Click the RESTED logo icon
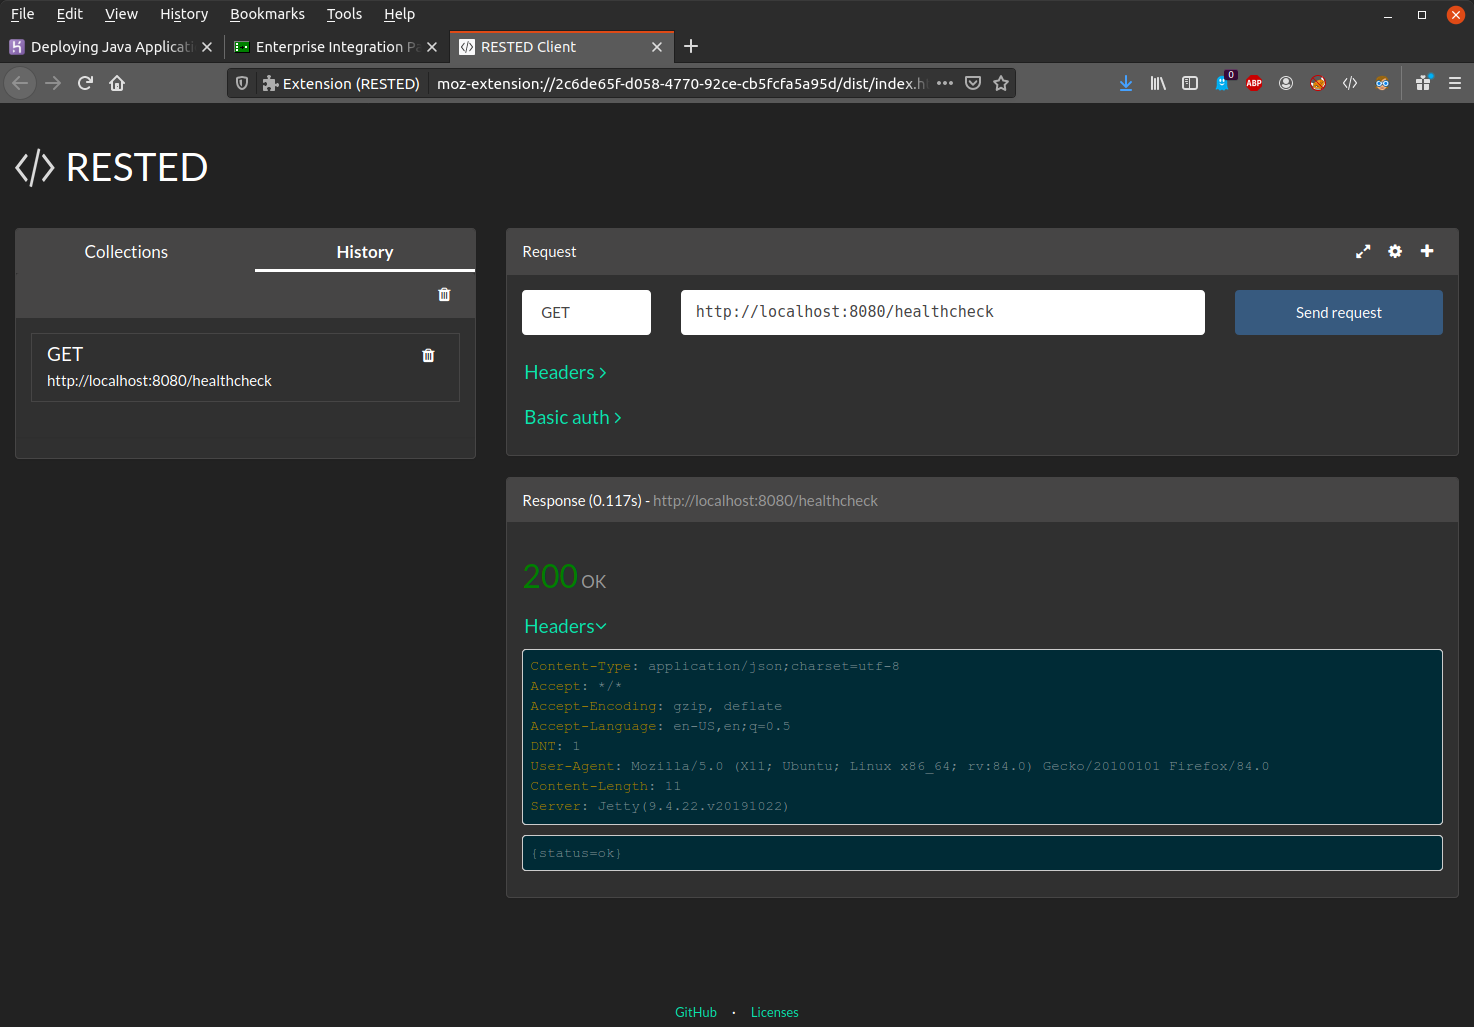1474x1027 pixels. pos(35,167)
